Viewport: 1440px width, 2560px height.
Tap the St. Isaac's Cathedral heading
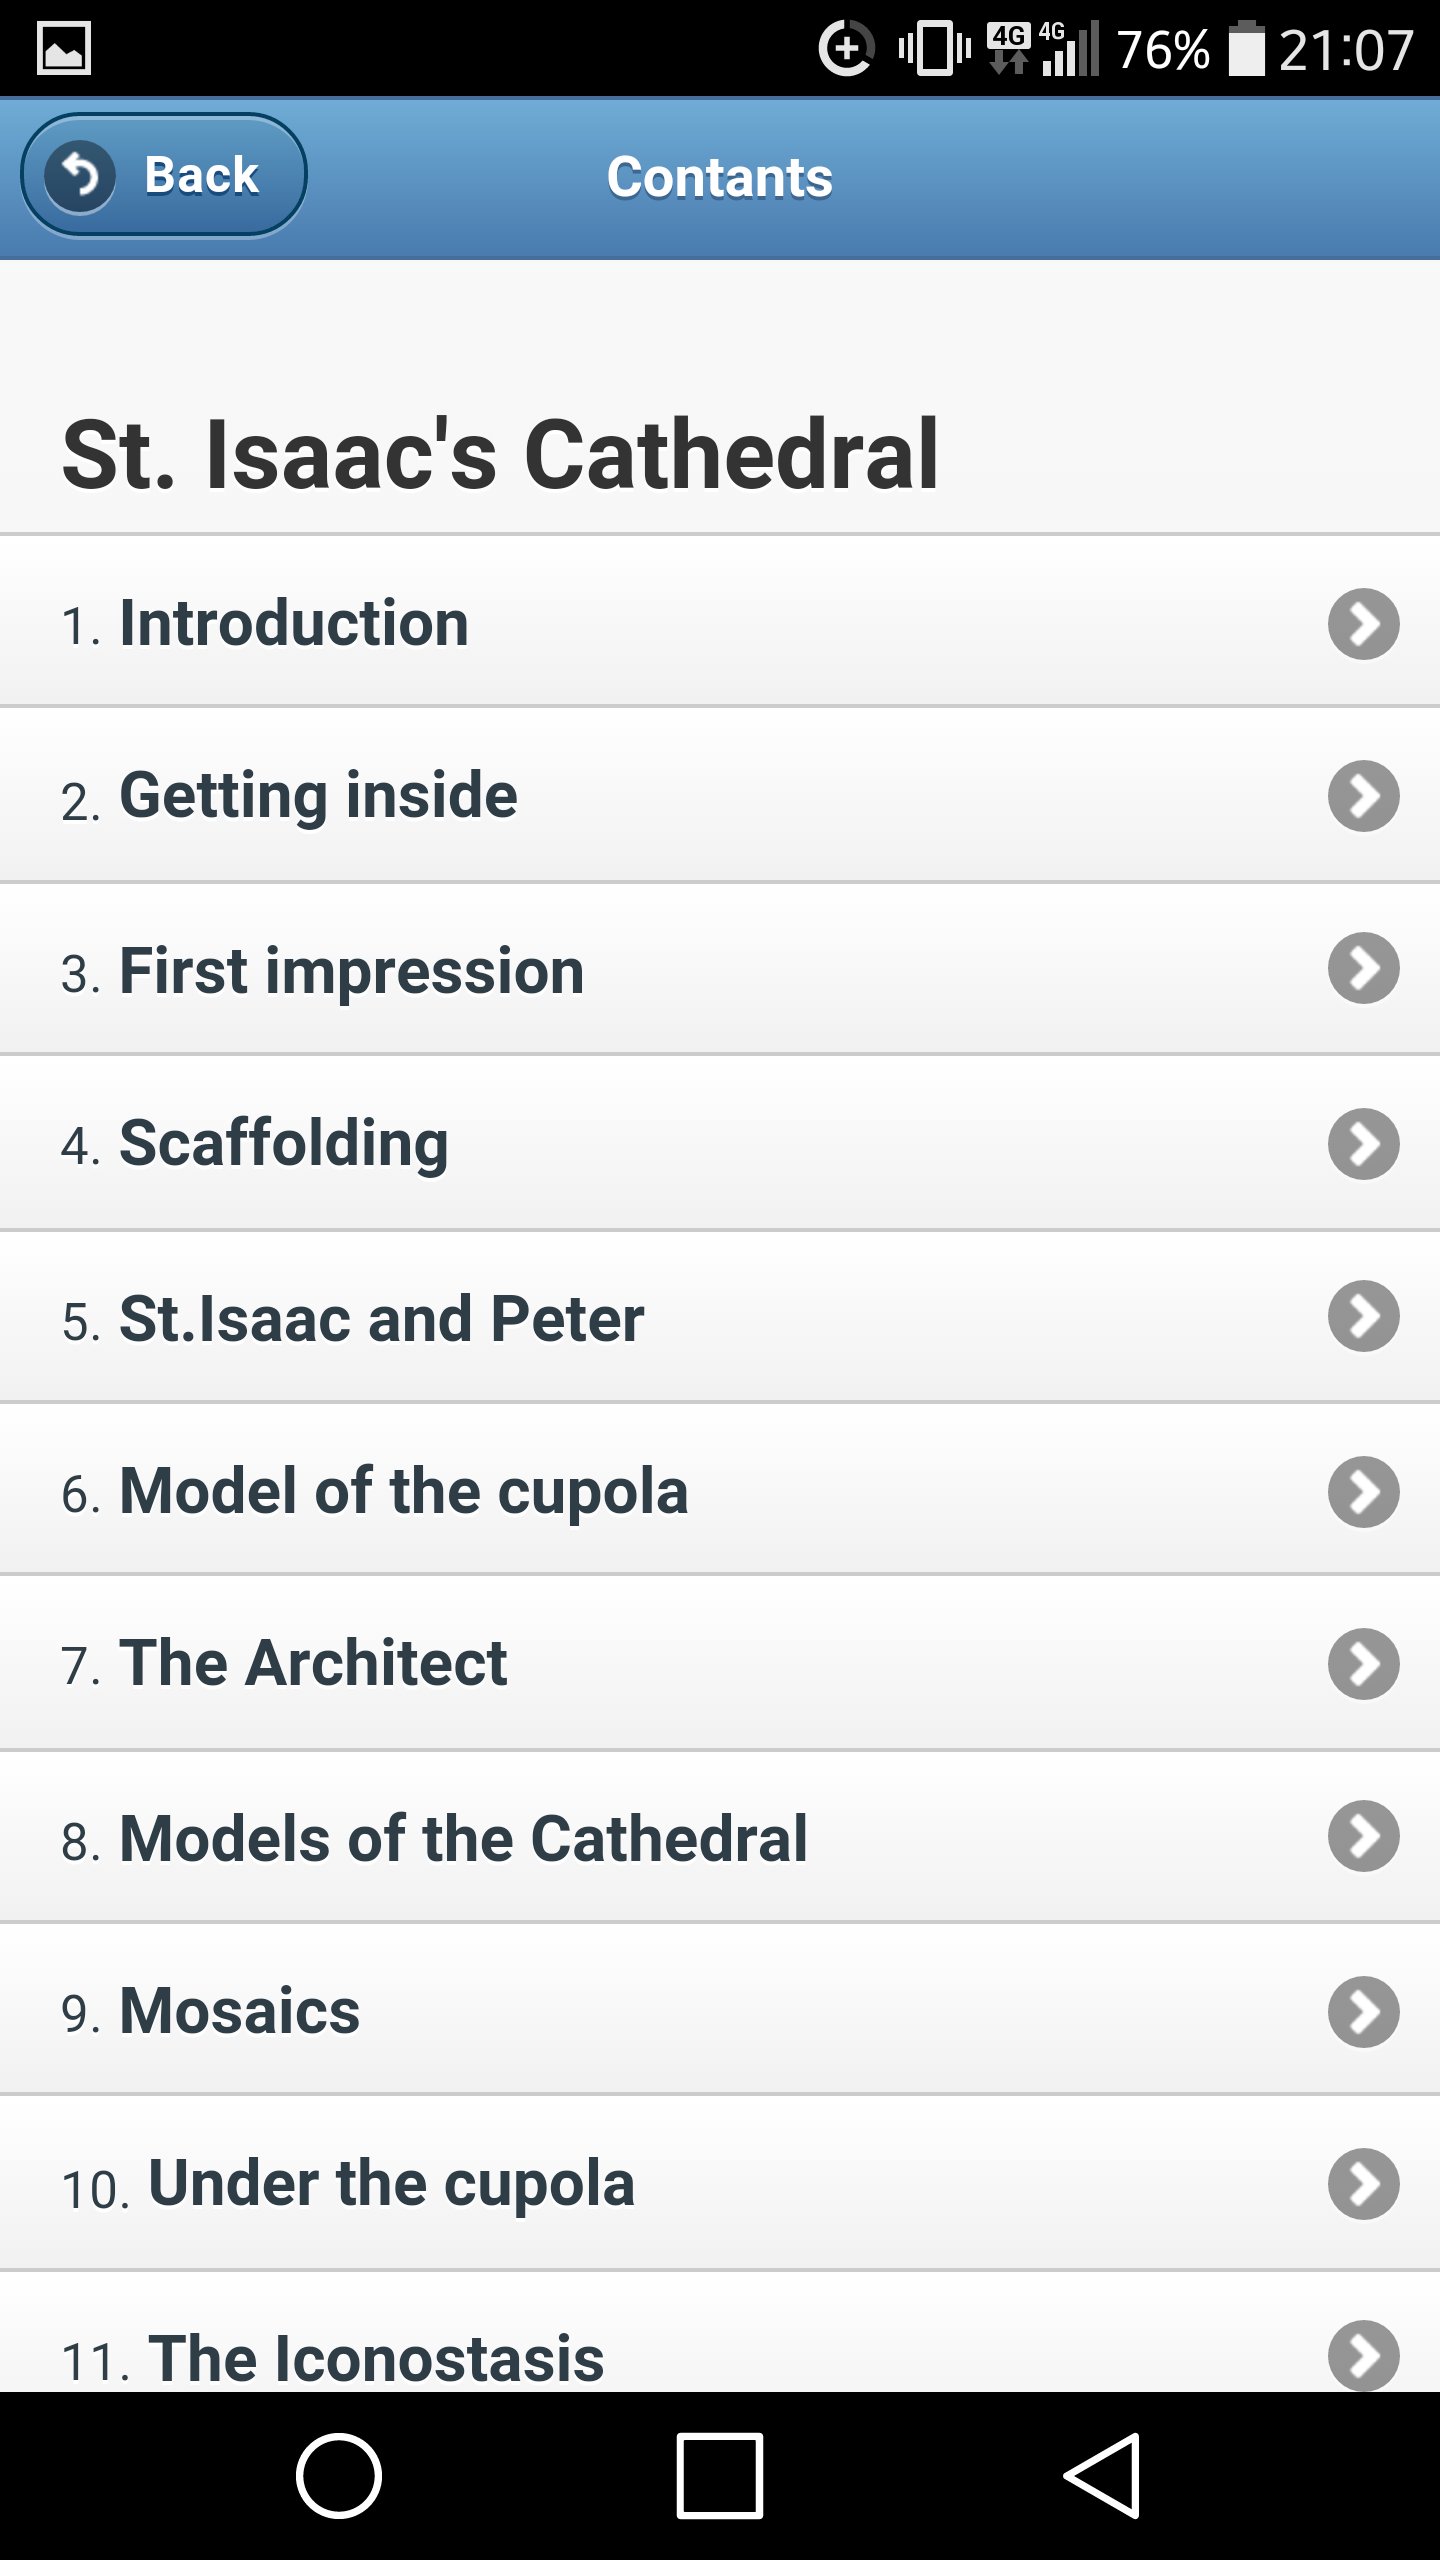pos(500,456)
